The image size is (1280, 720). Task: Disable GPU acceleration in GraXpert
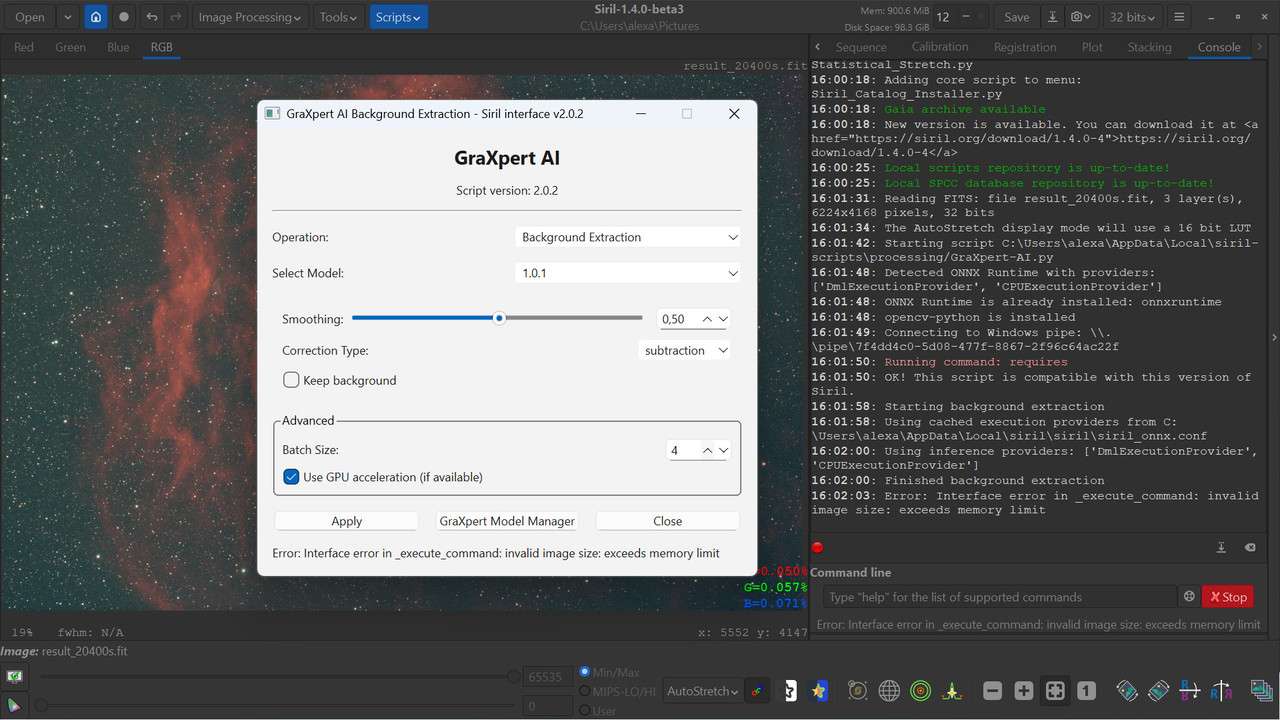291,477
